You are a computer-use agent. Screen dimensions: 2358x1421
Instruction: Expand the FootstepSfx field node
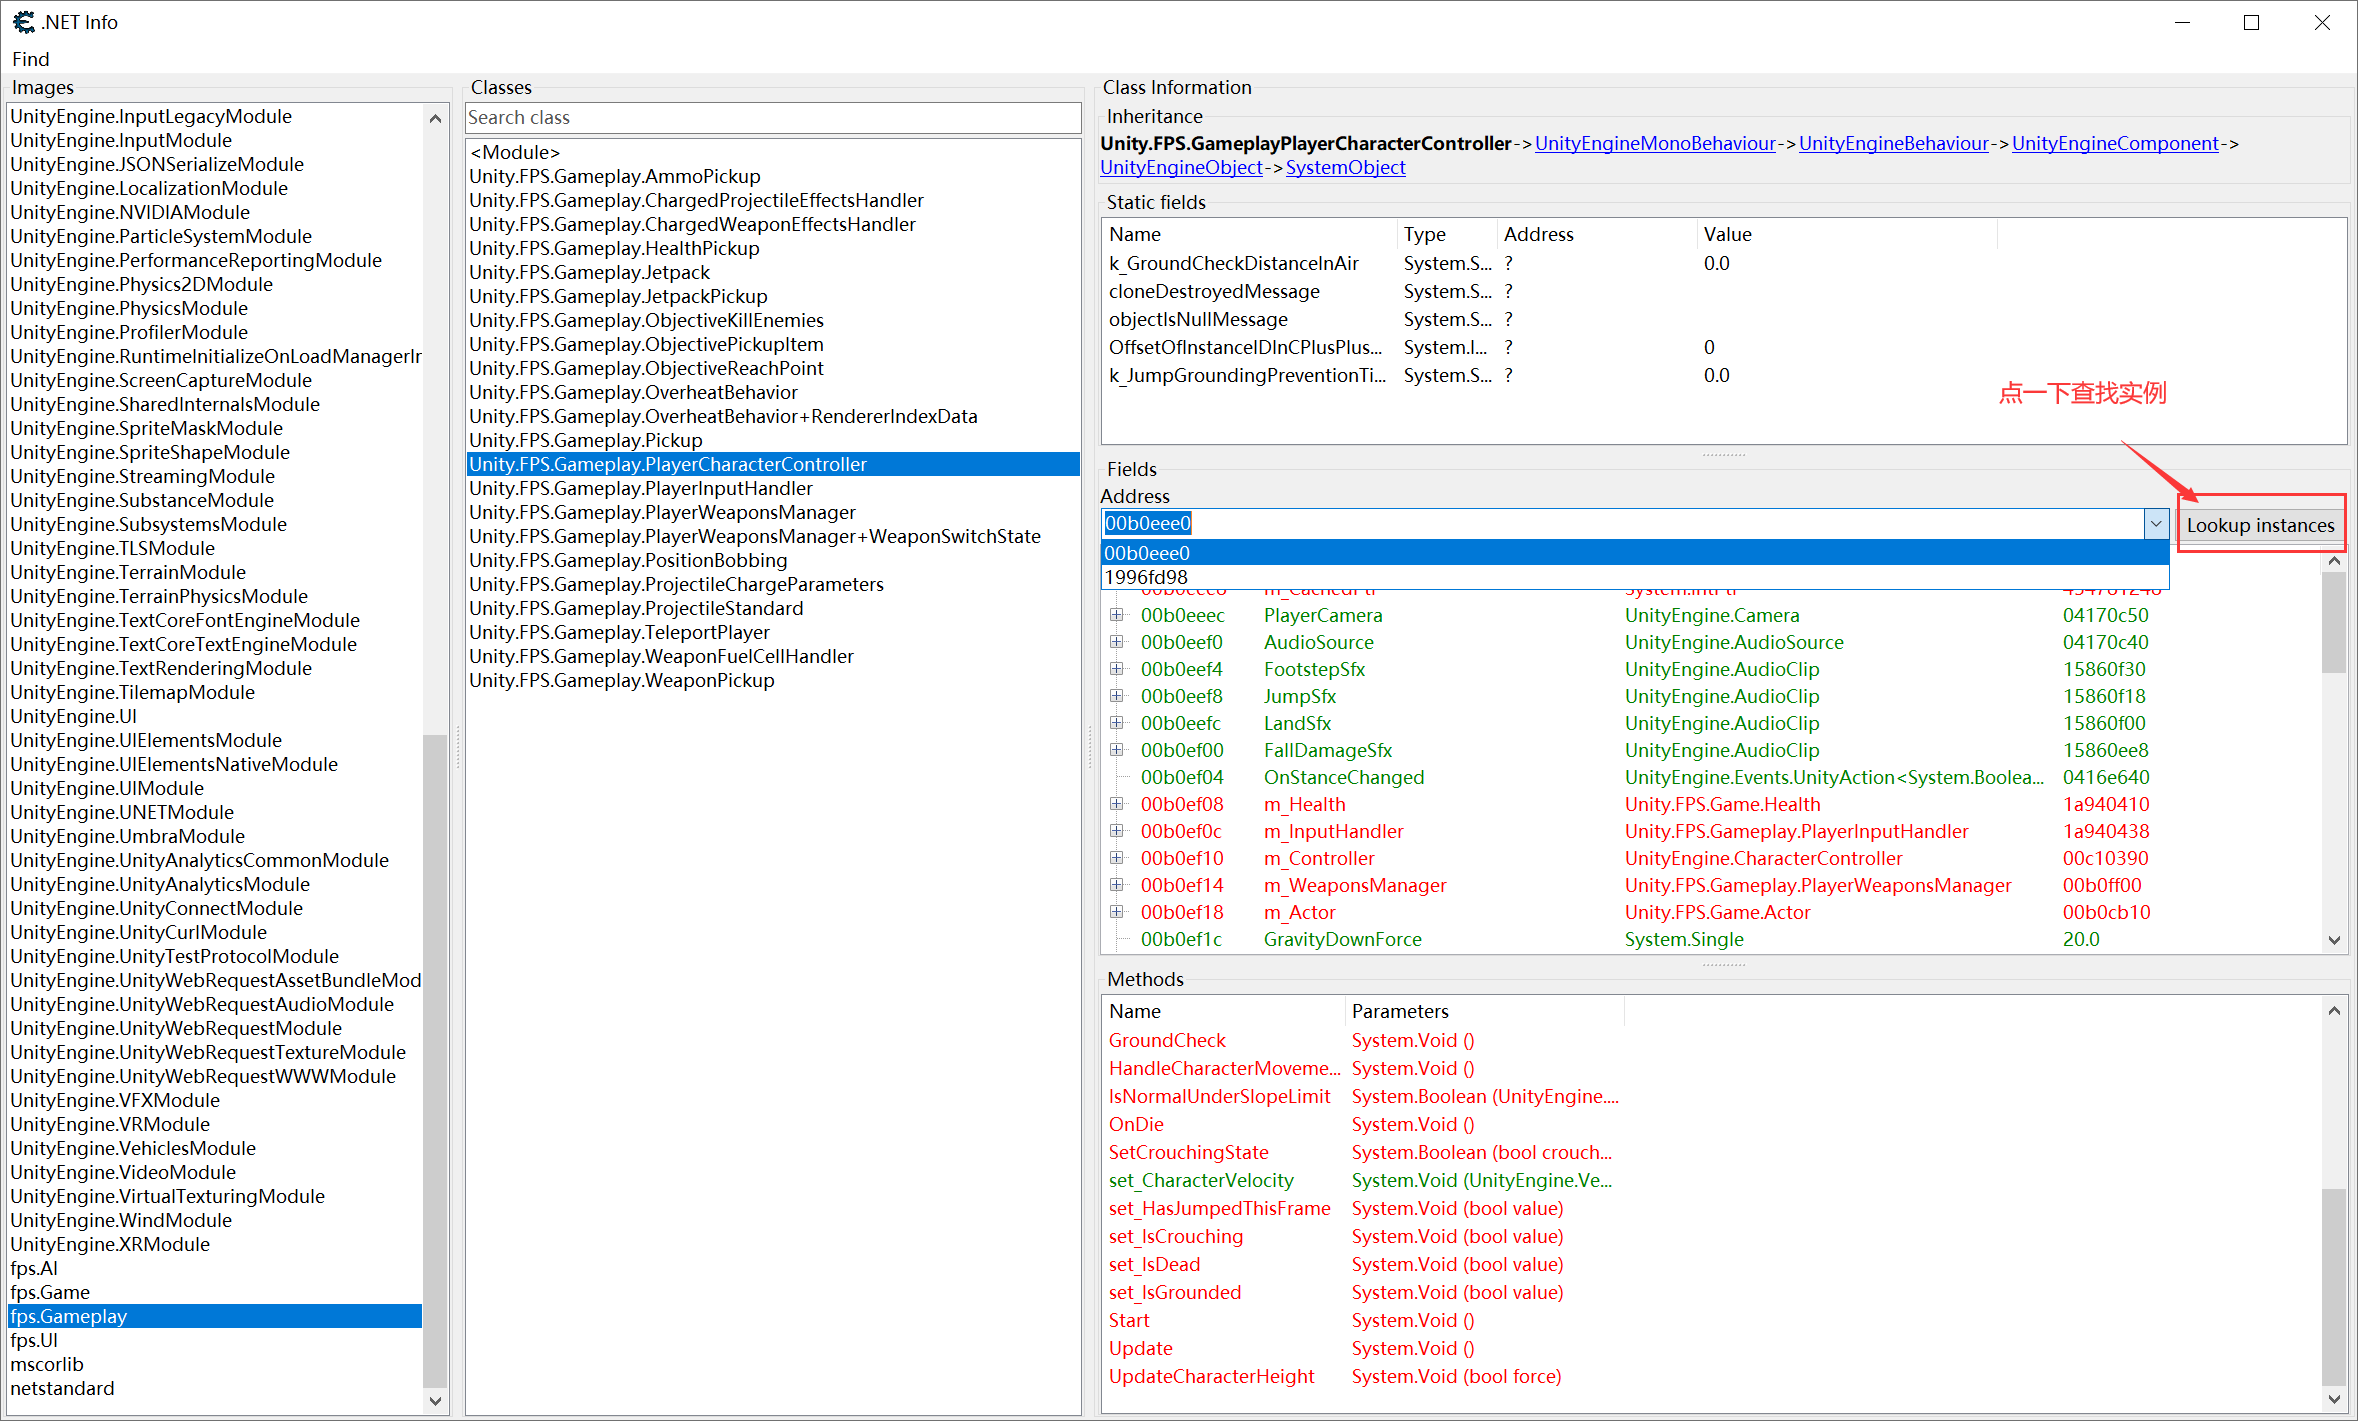pos(1117,669)
